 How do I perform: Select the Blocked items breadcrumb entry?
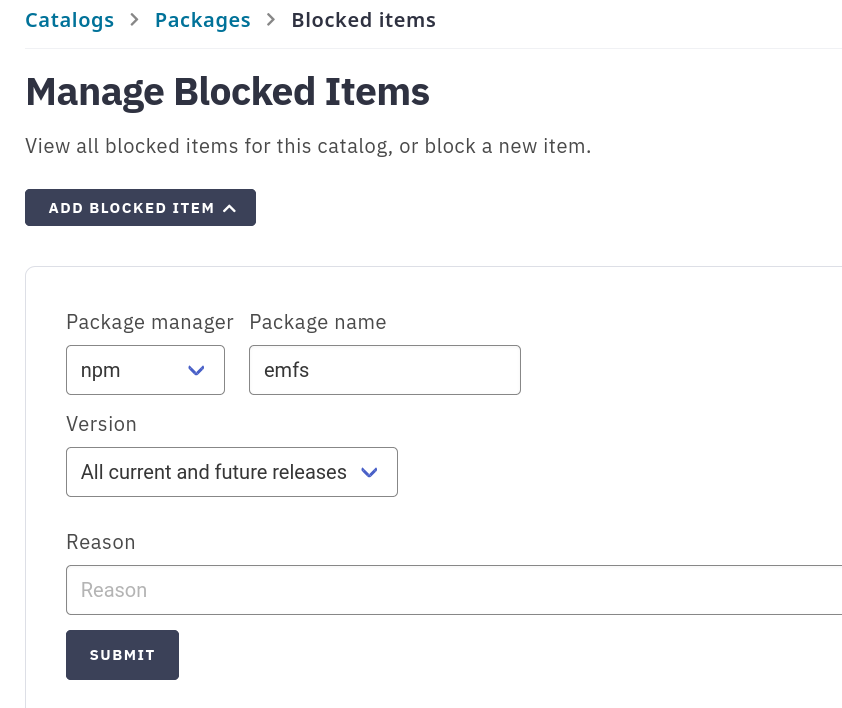point(363,19)
